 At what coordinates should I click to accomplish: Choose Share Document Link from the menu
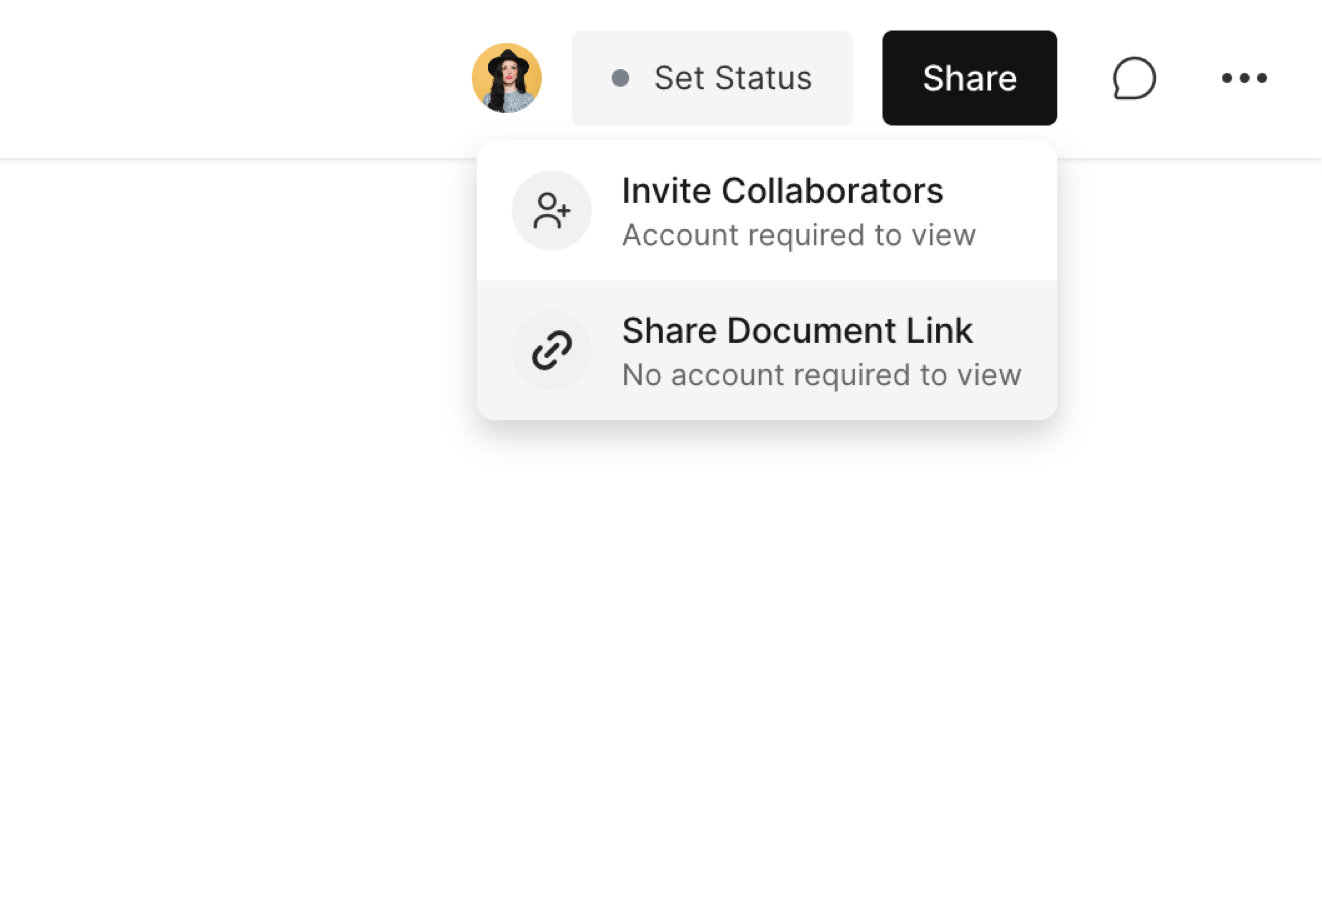(x=766, y=351)
